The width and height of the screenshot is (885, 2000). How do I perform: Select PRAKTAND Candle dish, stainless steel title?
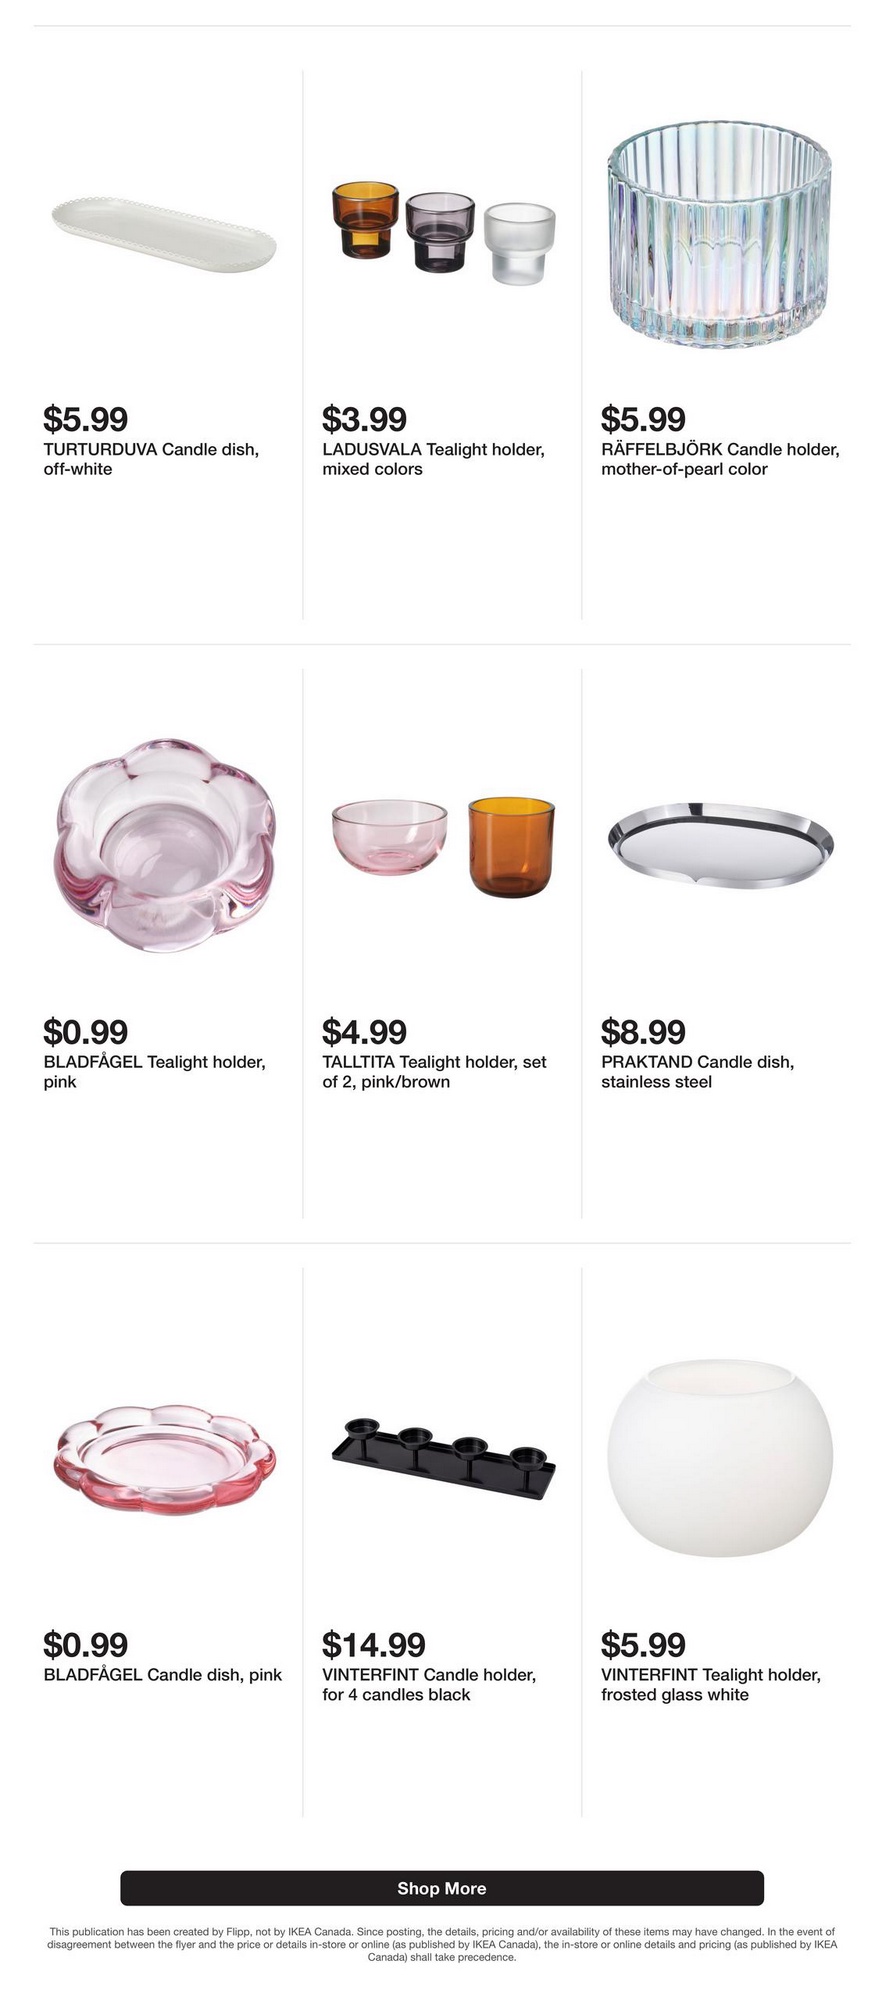(x=698, y=1072)
